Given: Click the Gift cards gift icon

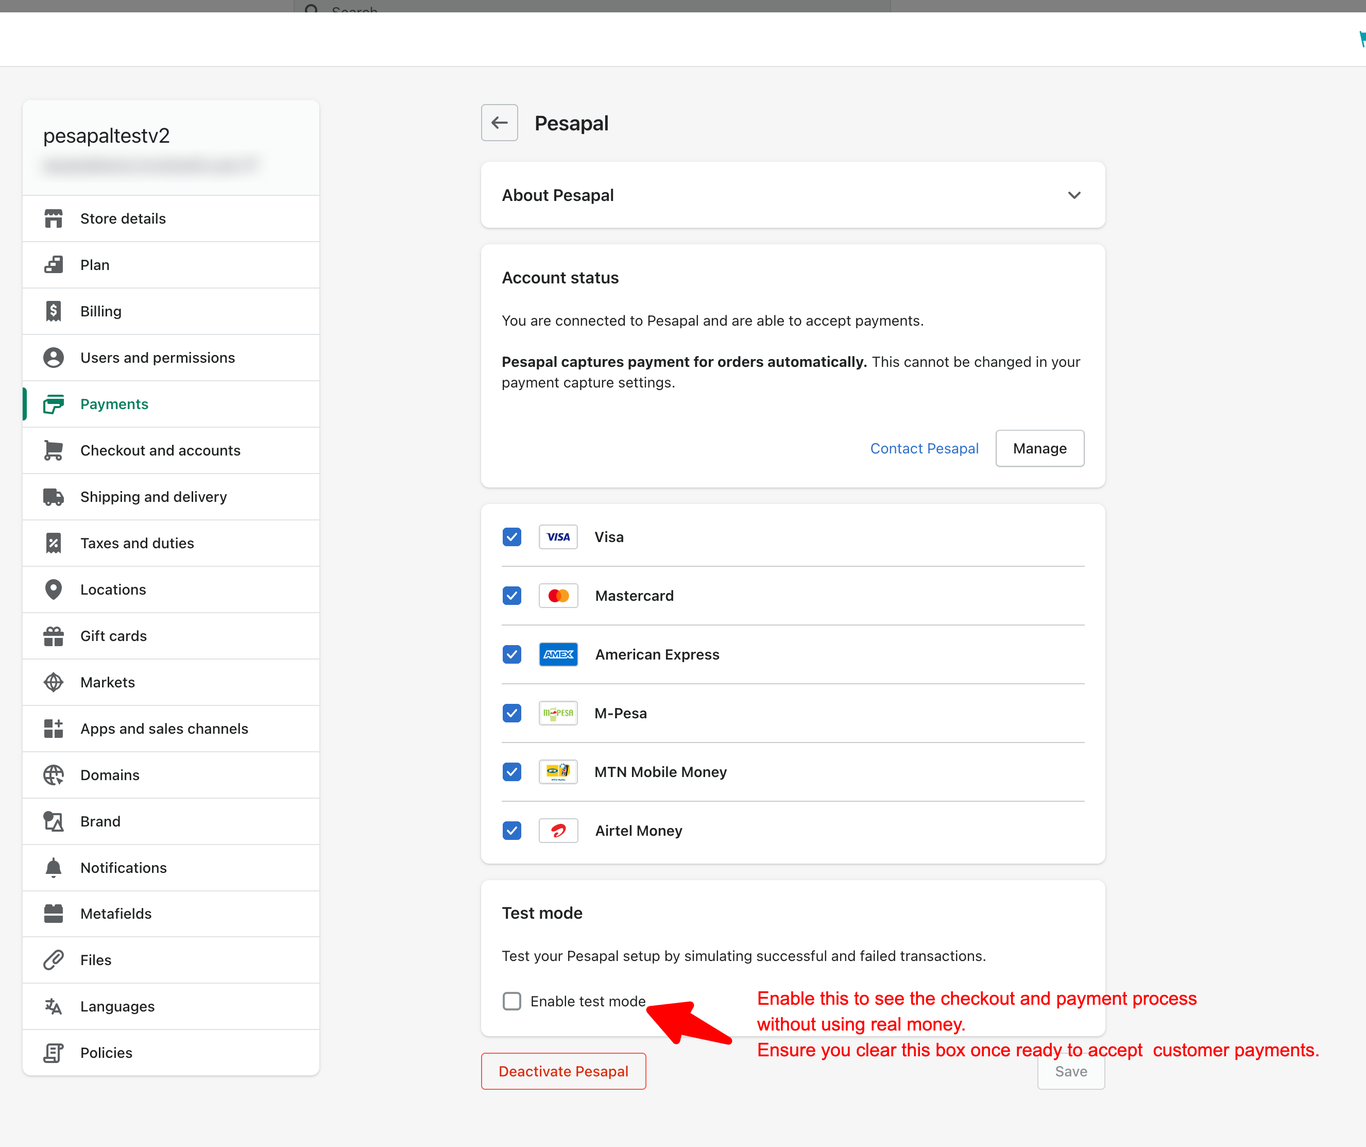Looking at the screenshot, I should (x=54, y=636).
